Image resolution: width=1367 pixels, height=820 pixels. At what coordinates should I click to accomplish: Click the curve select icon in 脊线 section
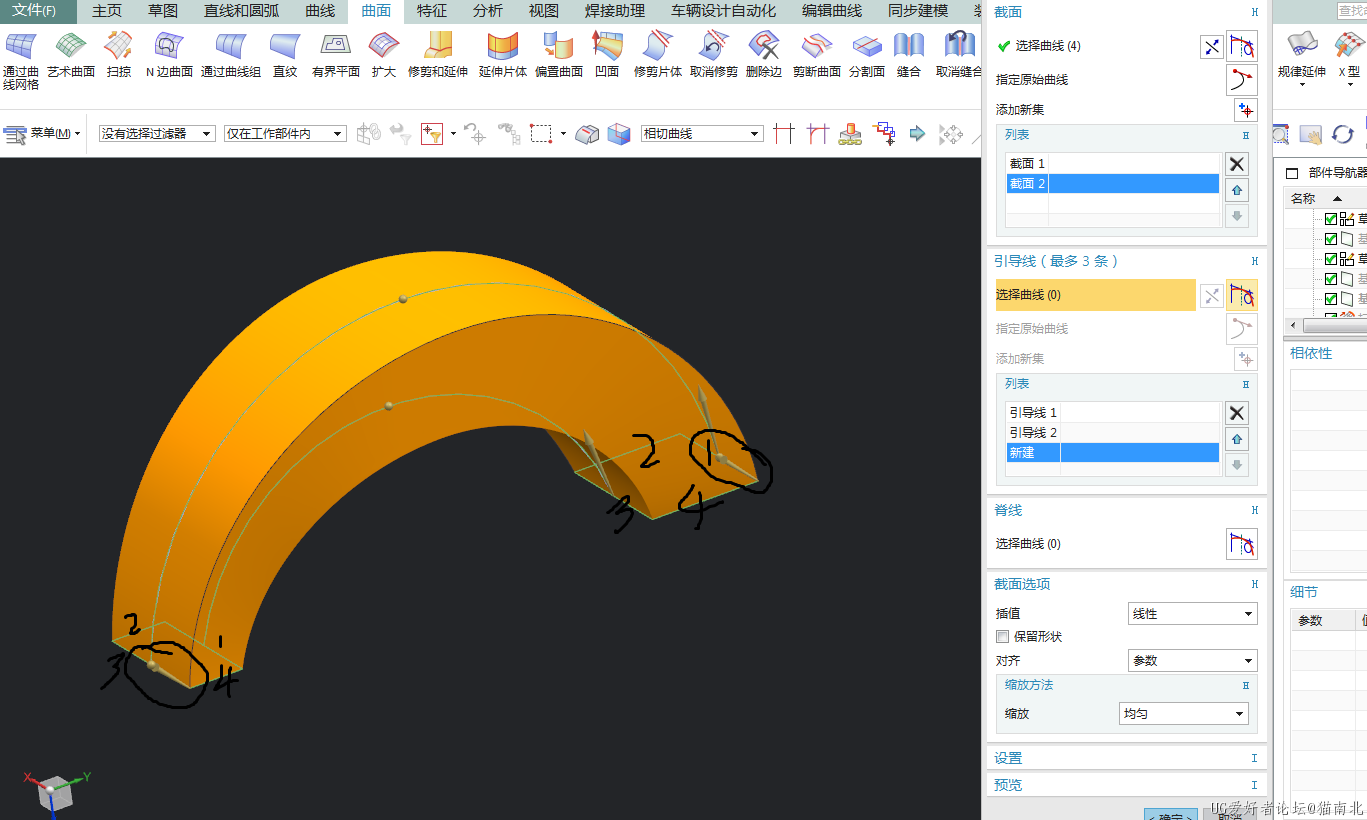pos(1241,544)
